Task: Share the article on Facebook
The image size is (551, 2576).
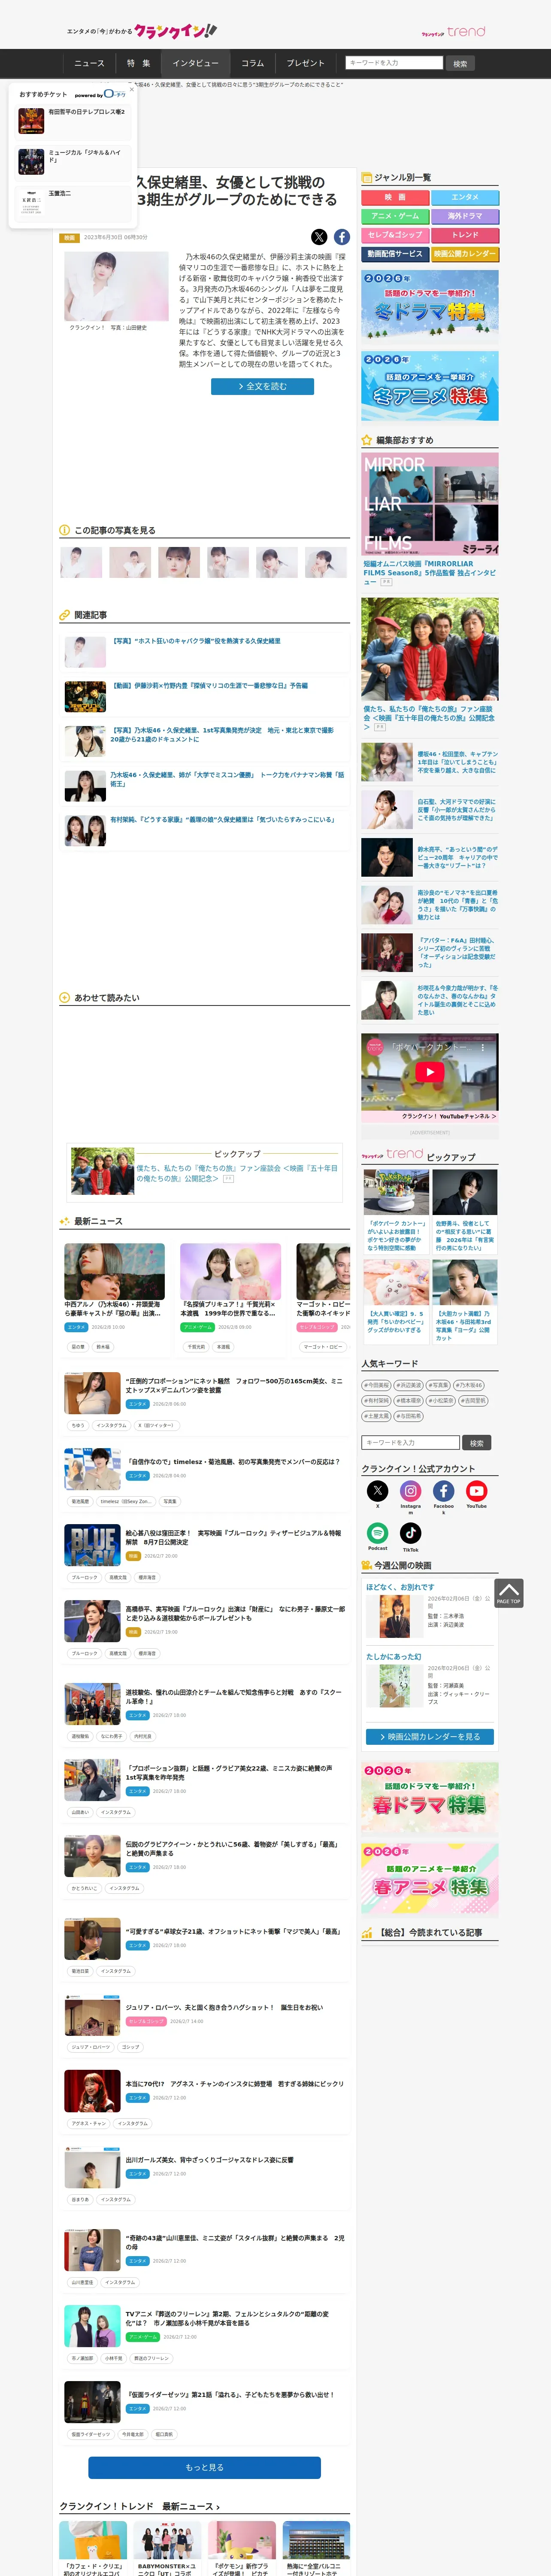Action: click(x=342, y=237)
